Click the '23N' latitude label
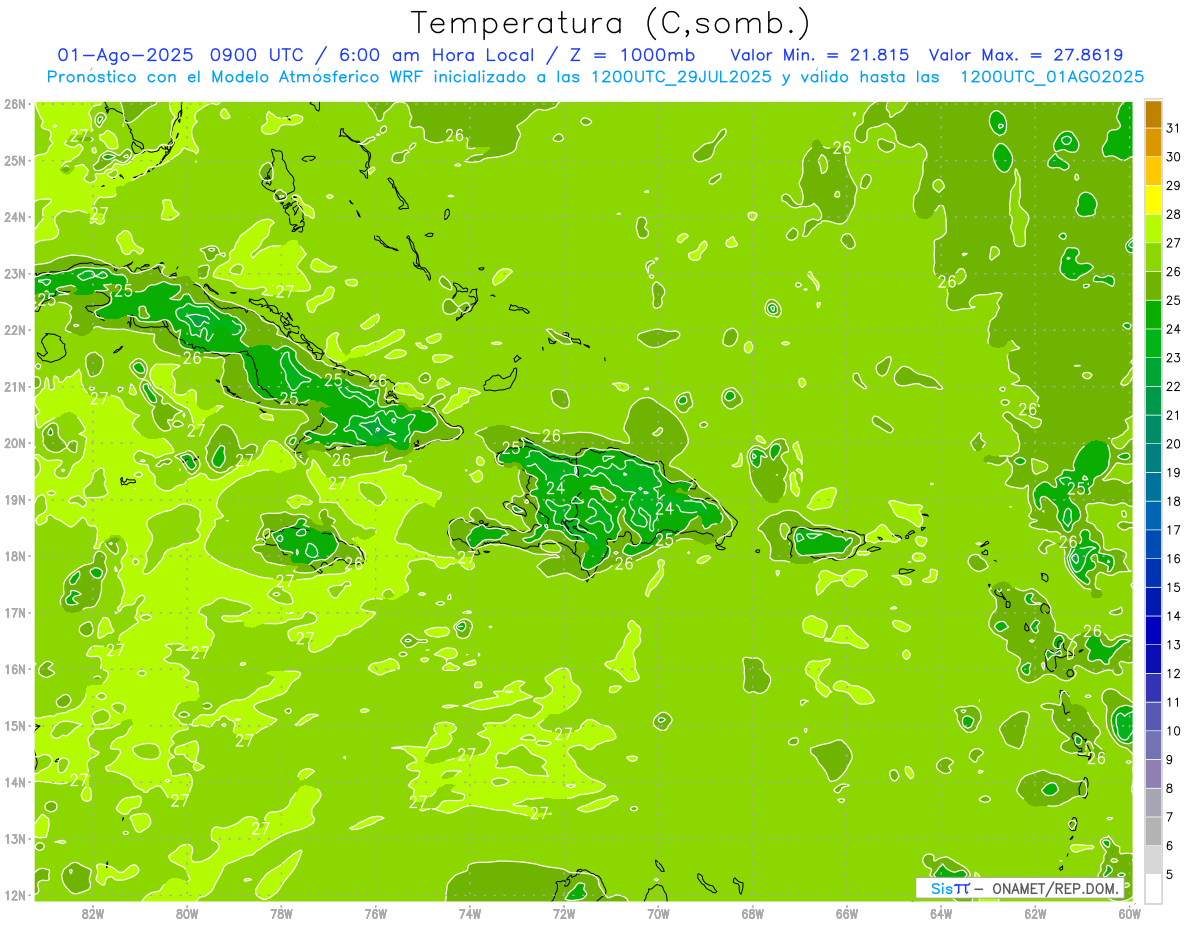 click(14, 273)
